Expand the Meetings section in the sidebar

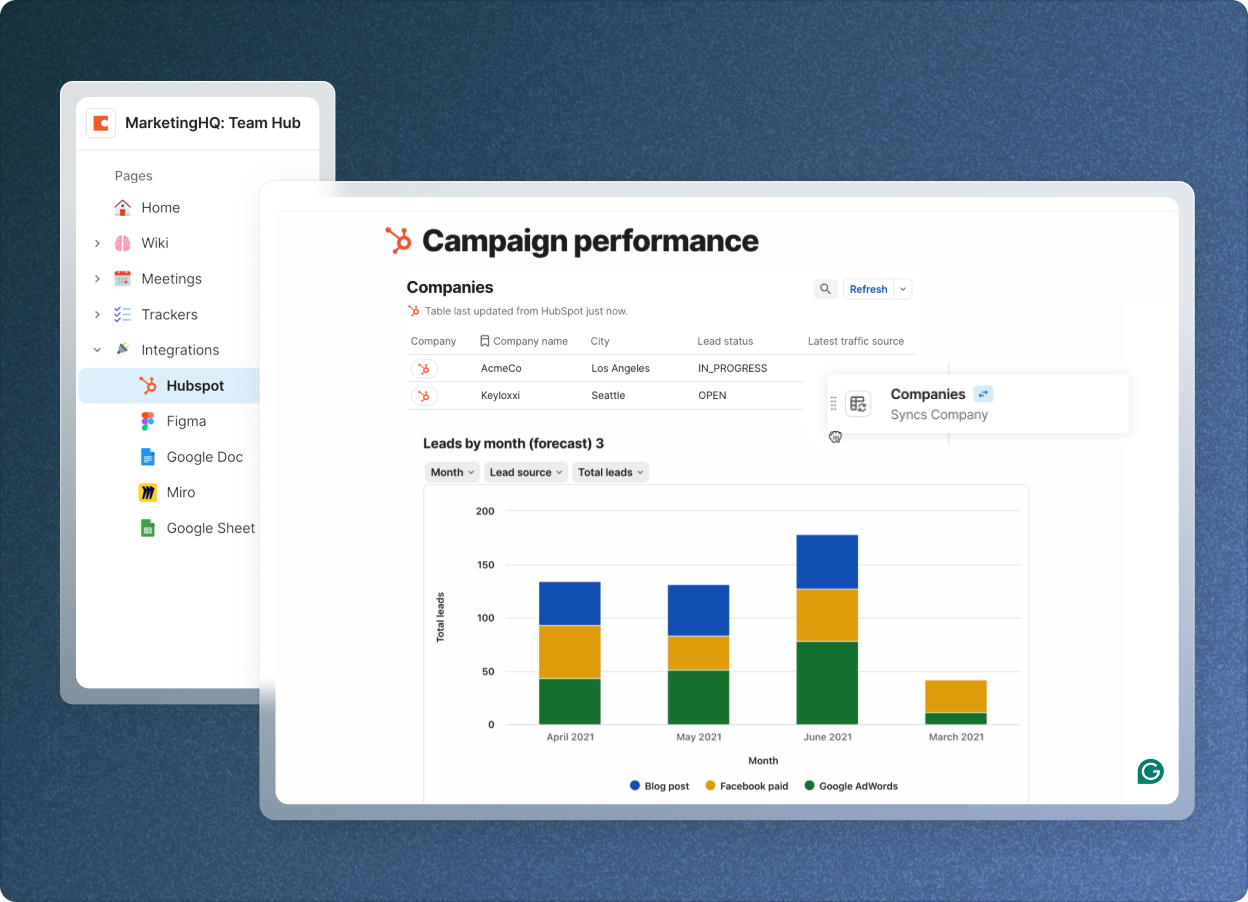97,278
